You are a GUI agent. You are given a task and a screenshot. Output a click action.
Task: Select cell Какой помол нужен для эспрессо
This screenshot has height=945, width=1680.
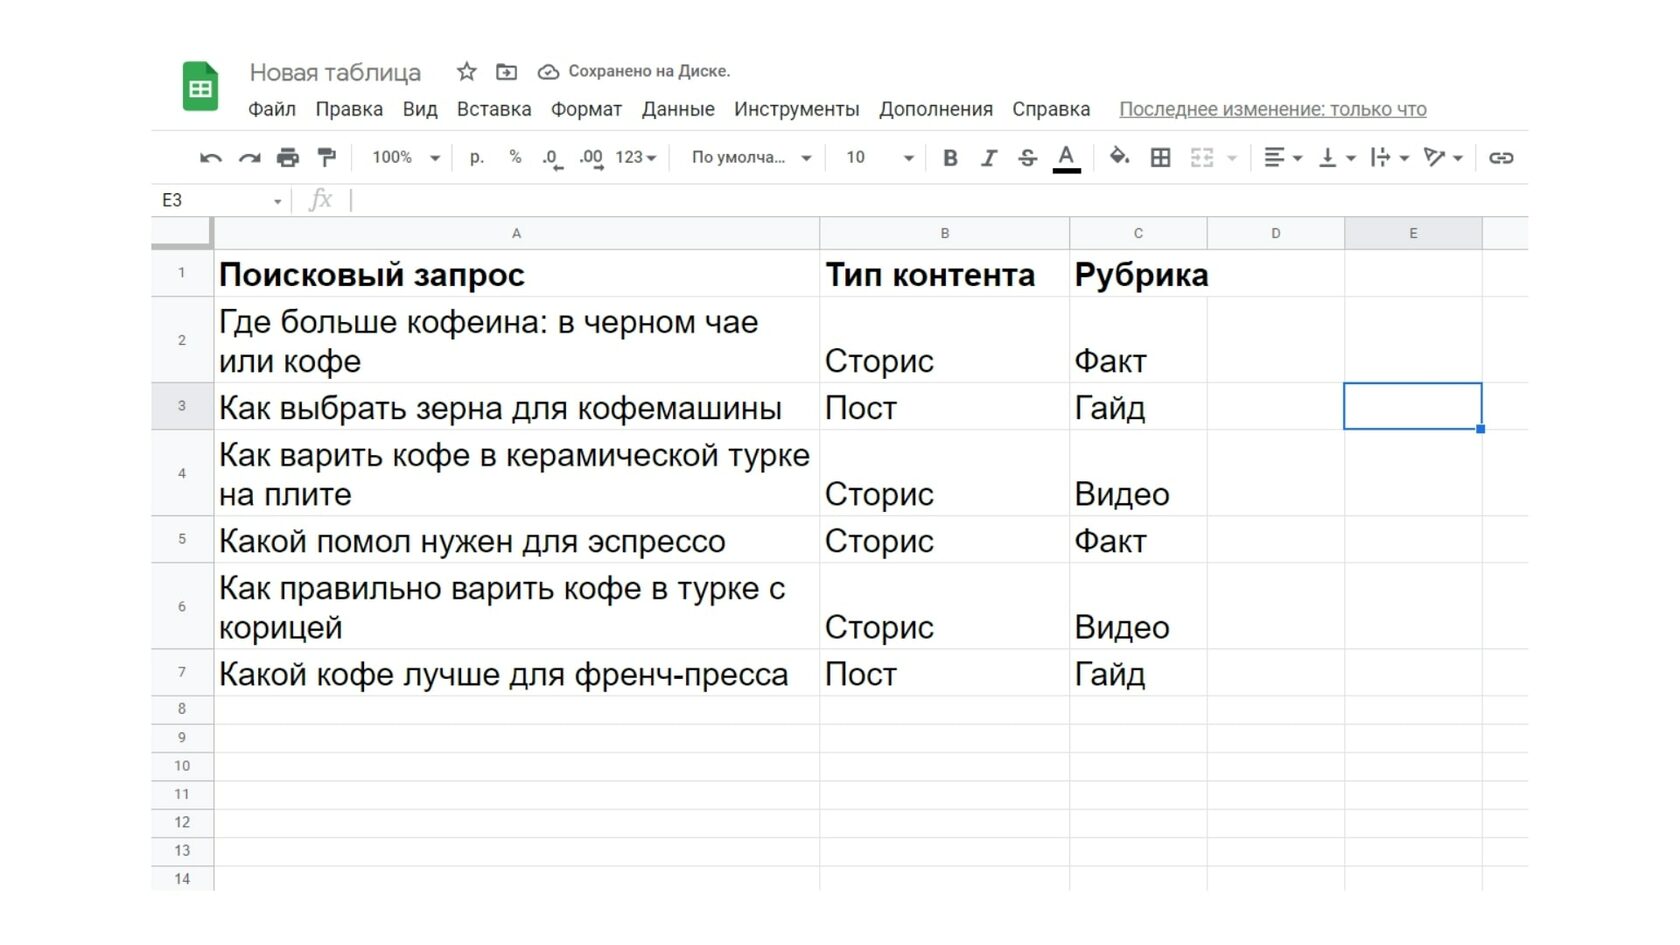[516, 540]
